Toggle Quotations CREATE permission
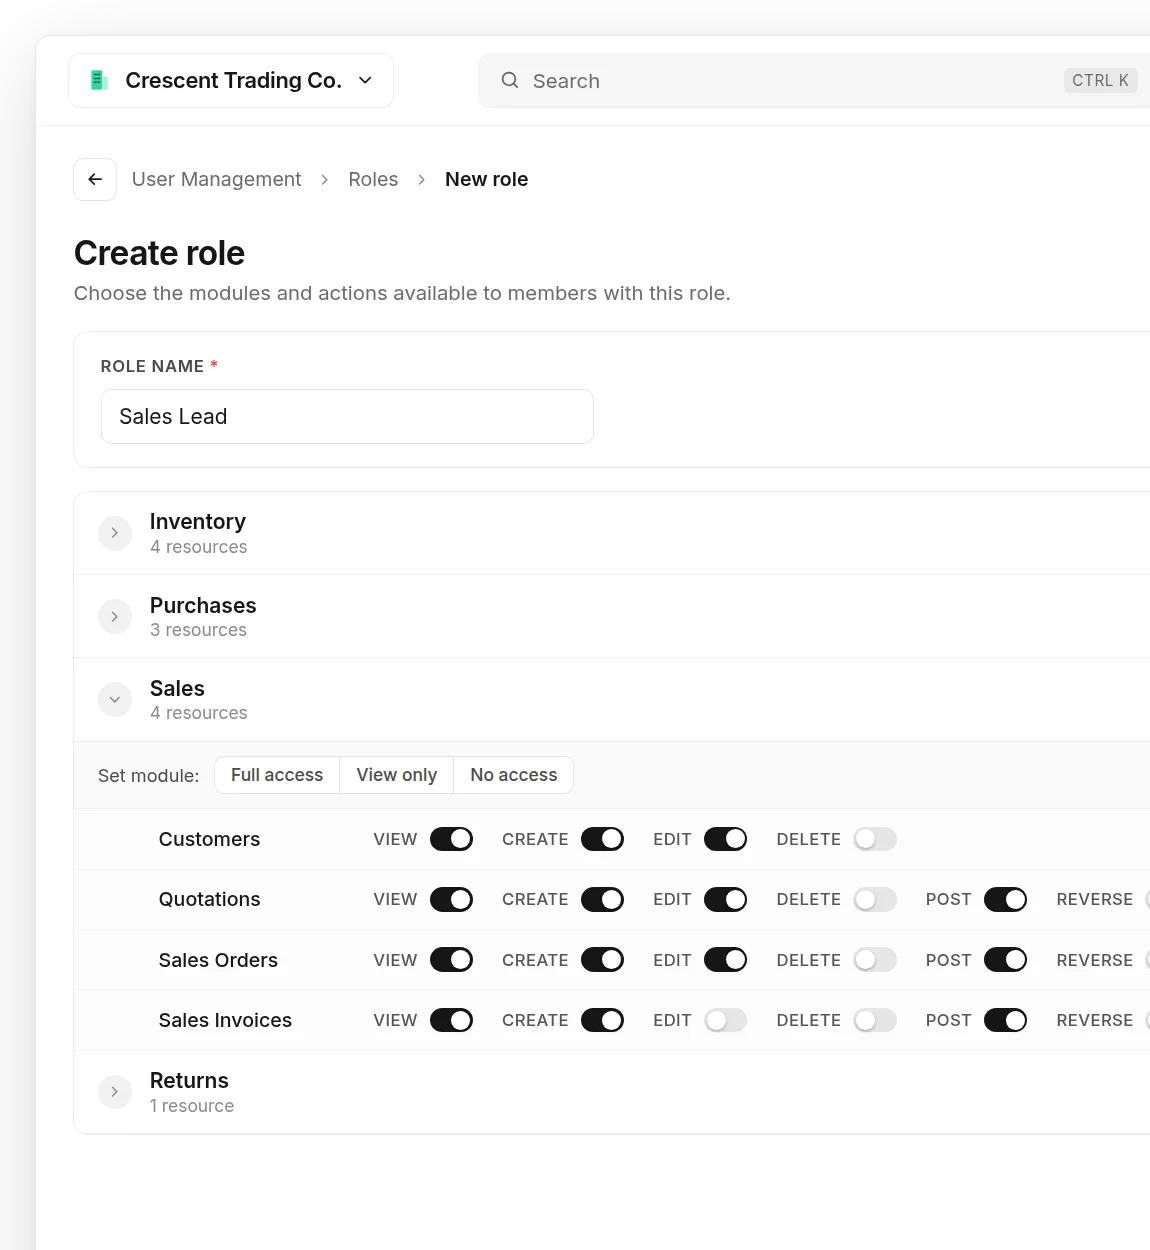Image resolution: width=1150 pixels, height=1250 pixels. pyautogui.click(x=602, y=900)
